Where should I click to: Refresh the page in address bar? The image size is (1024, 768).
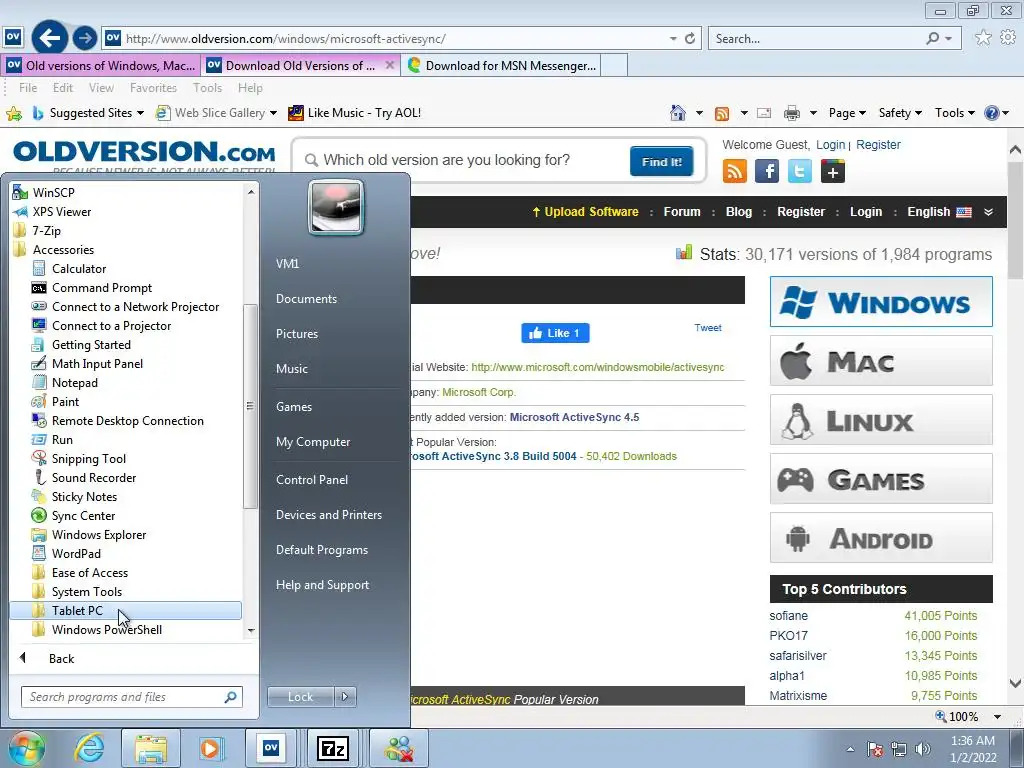[690, 39]
